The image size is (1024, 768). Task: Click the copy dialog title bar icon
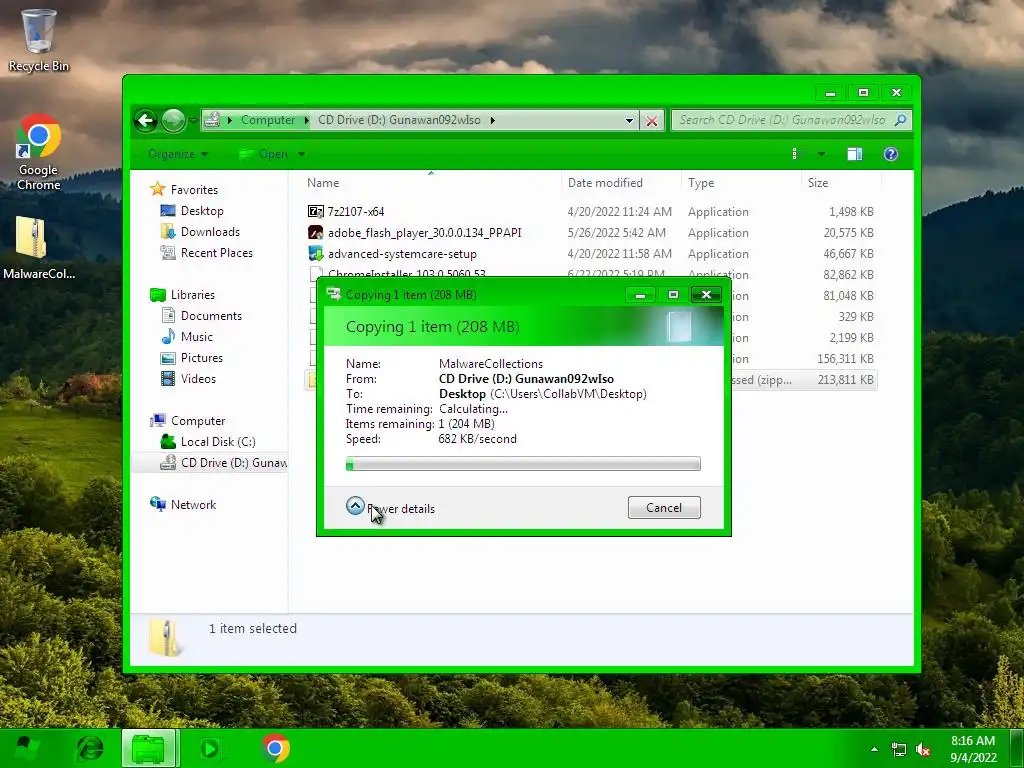[x=334, y=295]
